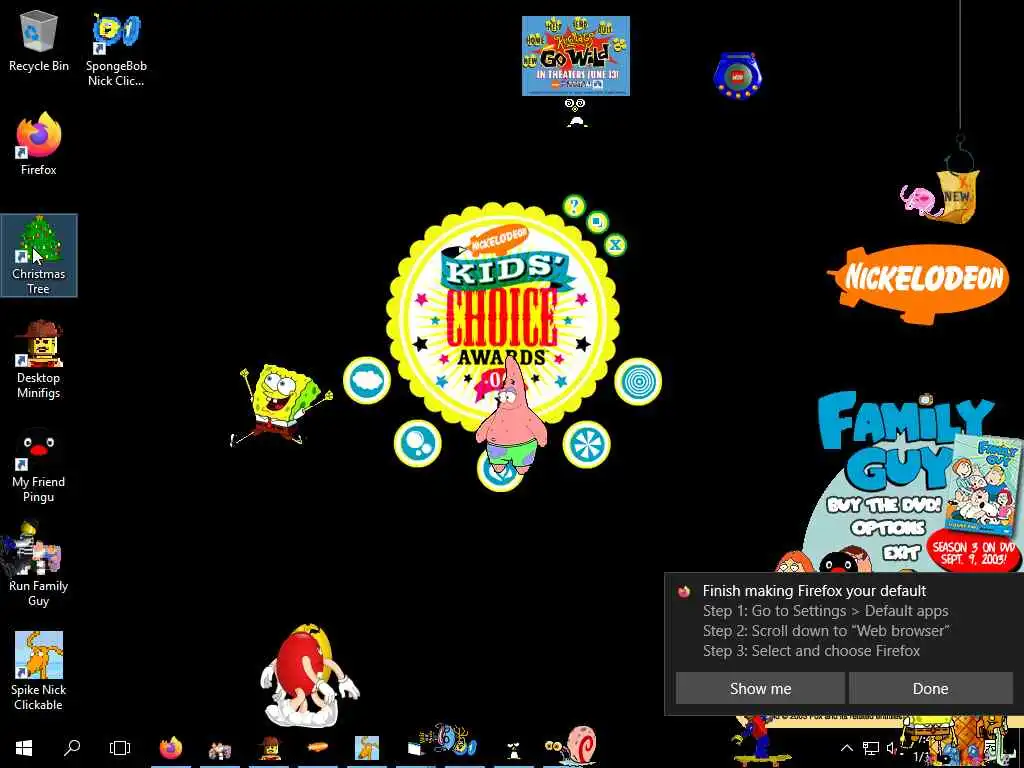Click the help question-mark button on Kids' Choice widget
The width and height of the screenshot is (1024, 768).
coord(574,206)
